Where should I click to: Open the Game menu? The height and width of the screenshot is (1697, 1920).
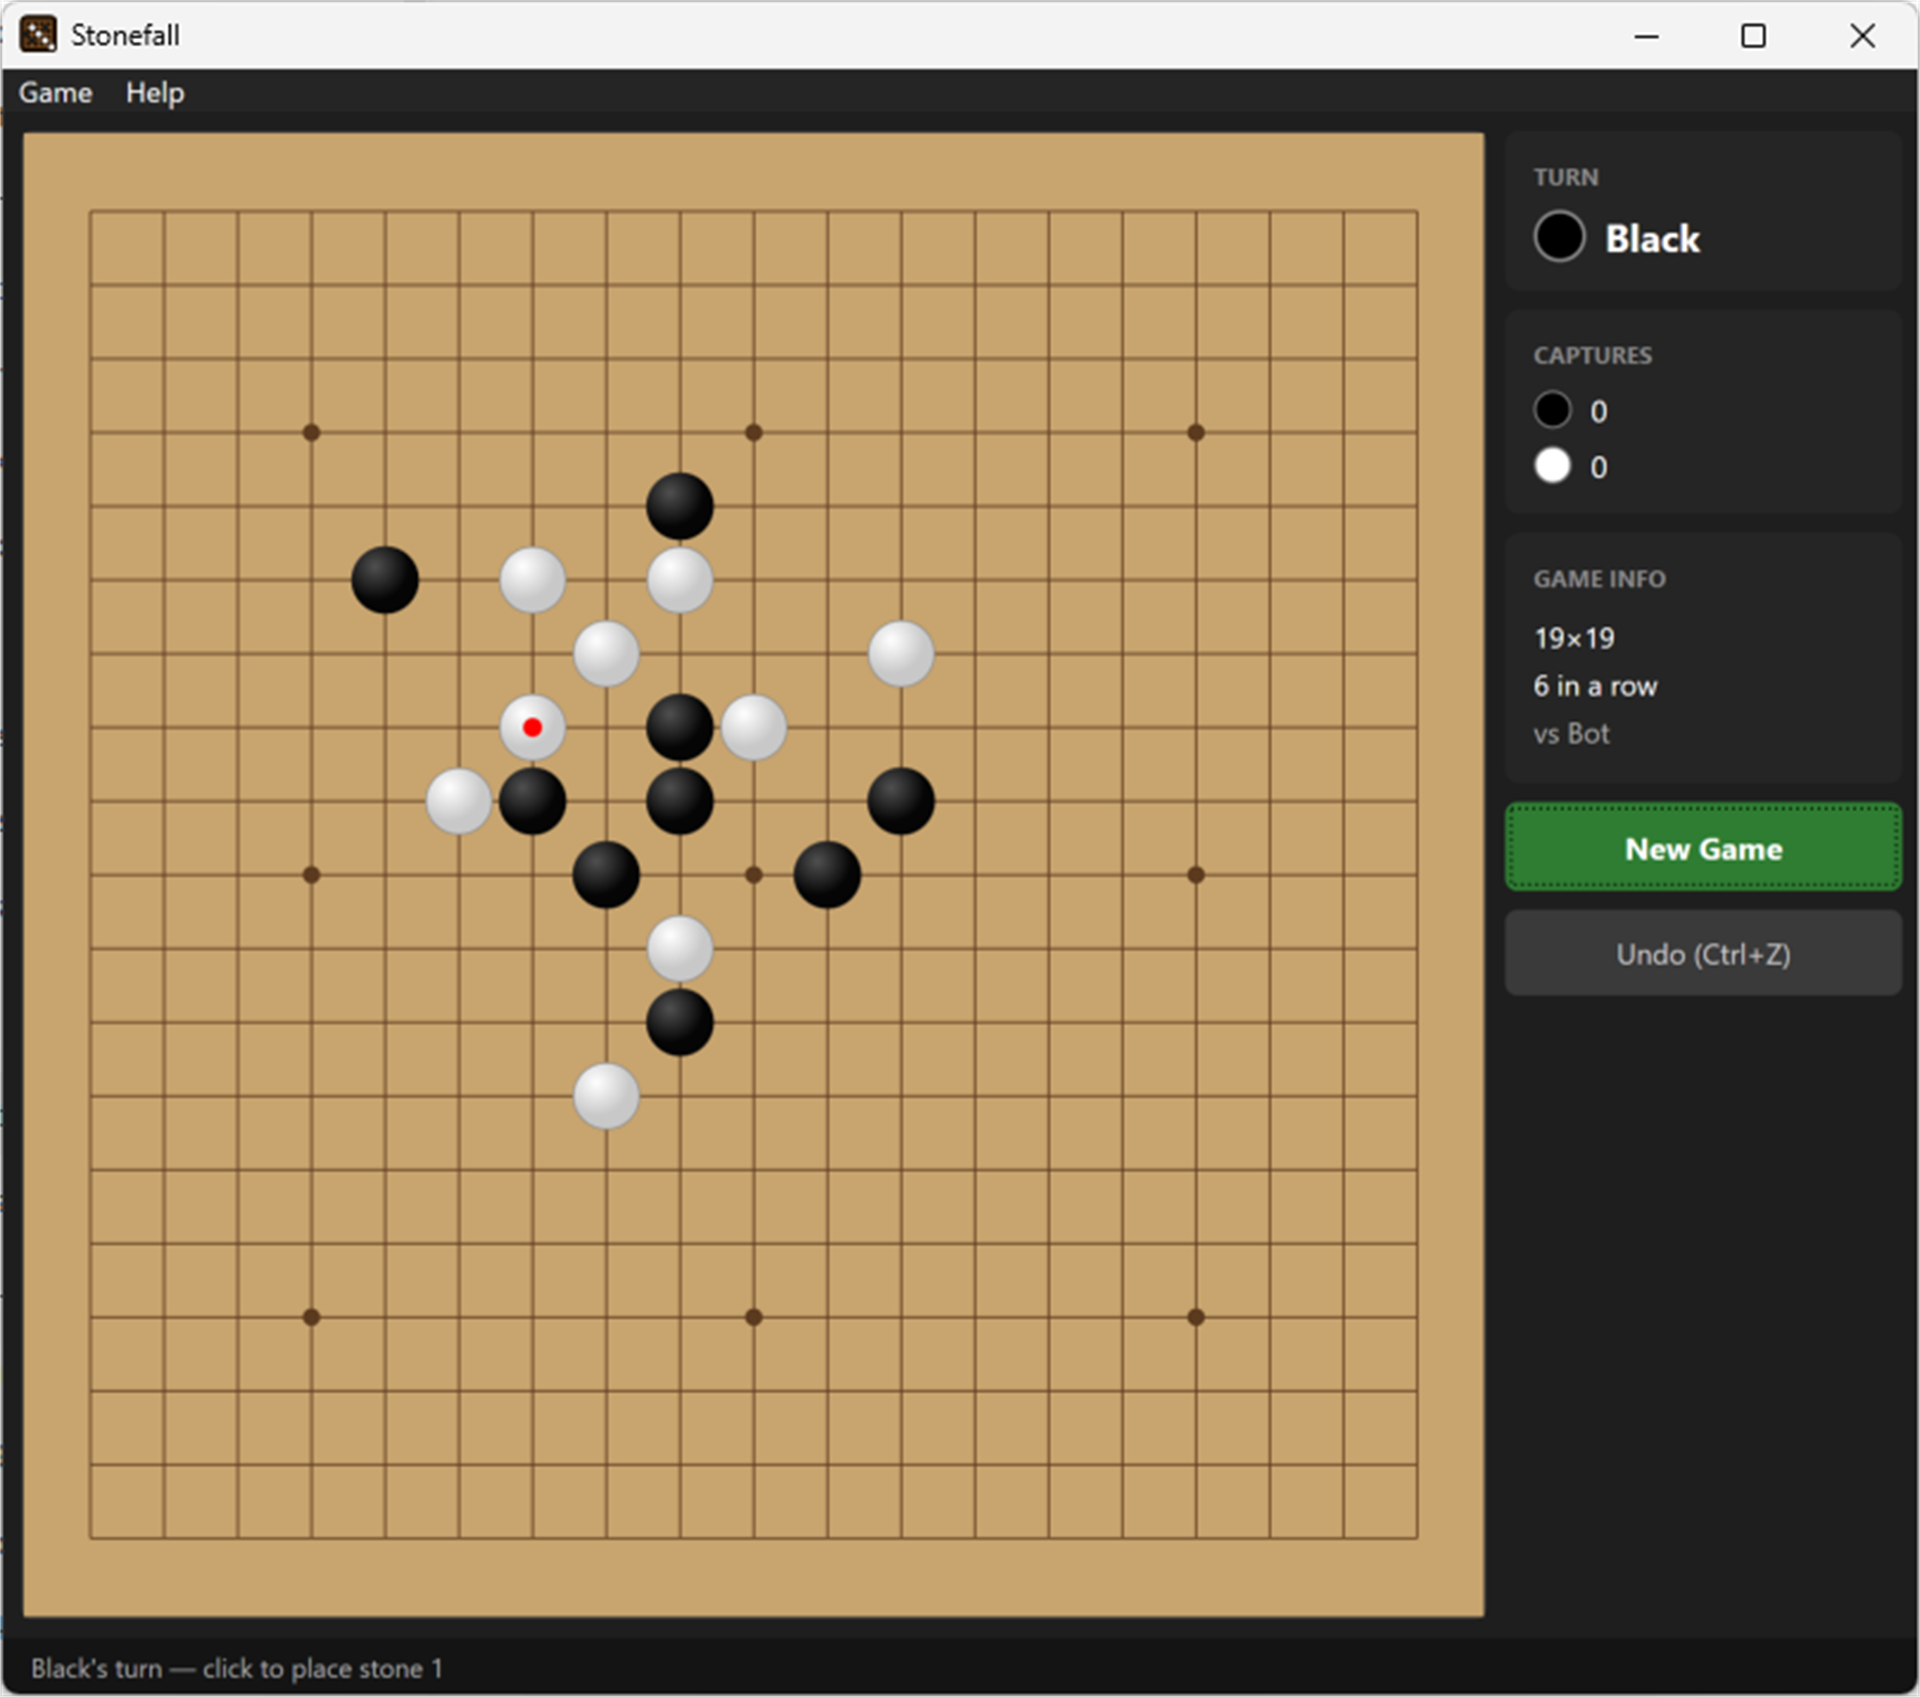55,93
